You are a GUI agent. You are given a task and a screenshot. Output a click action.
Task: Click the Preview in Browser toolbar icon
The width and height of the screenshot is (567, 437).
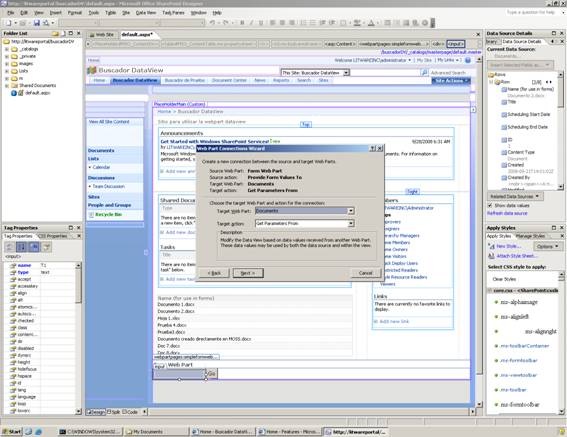pos(46,23)
